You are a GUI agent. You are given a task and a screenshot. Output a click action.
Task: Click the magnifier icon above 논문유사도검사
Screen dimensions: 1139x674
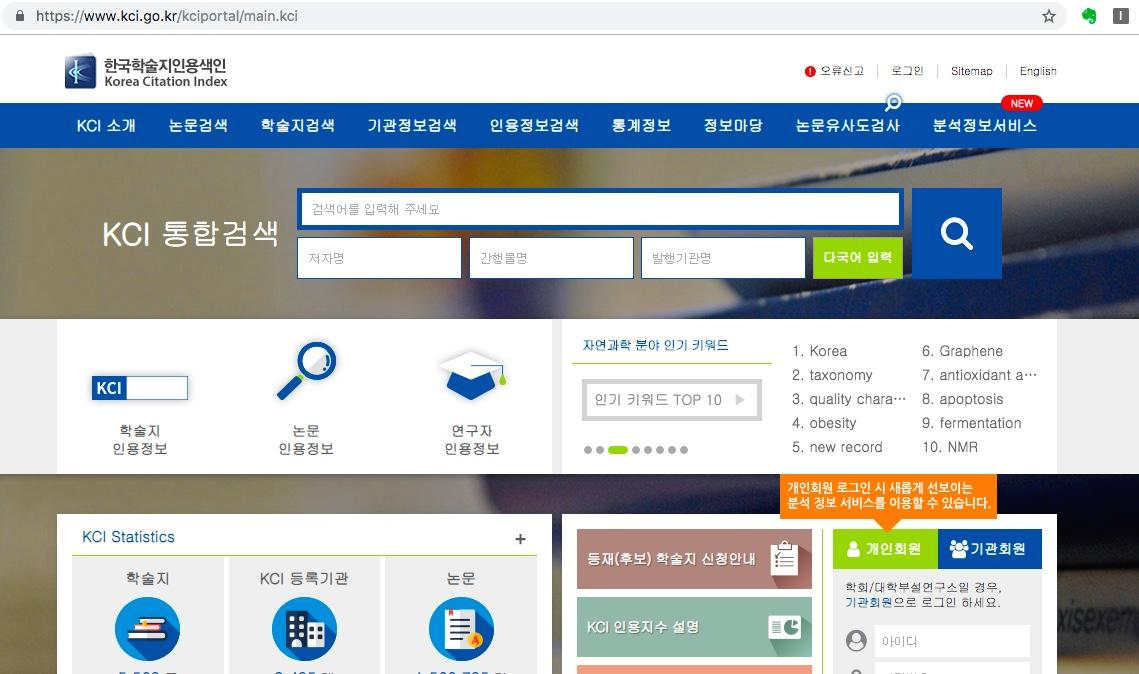coord(893,102)
